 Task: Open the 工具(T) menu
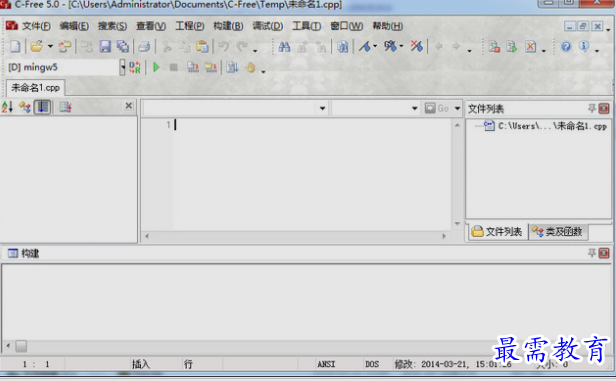[306, 26]
